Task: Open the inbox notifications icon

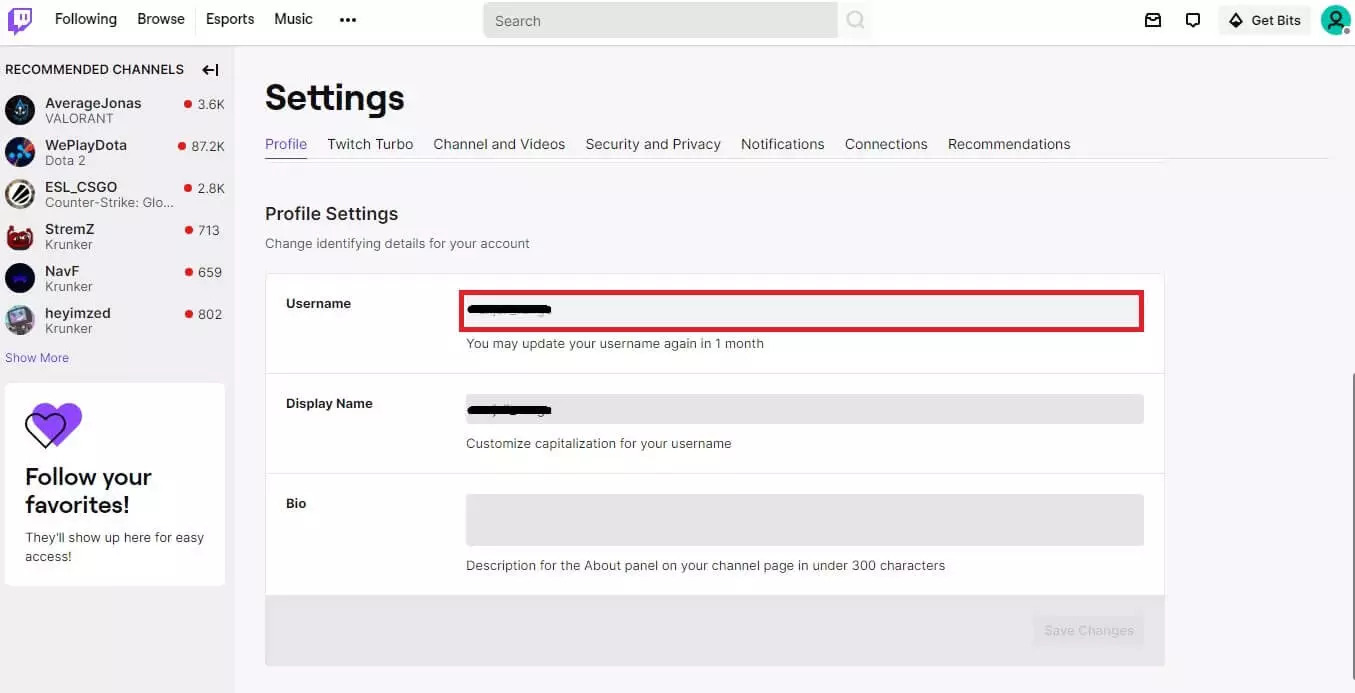Action: [x=1153, y=20]
